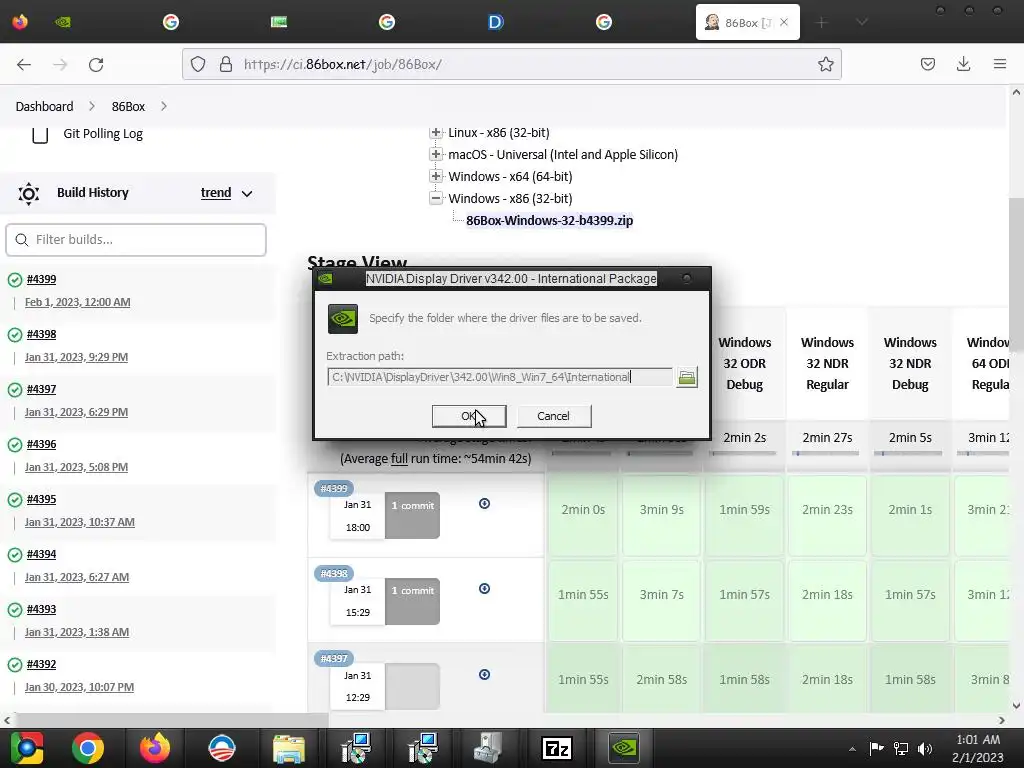Open the Pocket save icon in toolbar
Image resolution: width=1024 pixels, height=768 pixels.
point(927,64)
